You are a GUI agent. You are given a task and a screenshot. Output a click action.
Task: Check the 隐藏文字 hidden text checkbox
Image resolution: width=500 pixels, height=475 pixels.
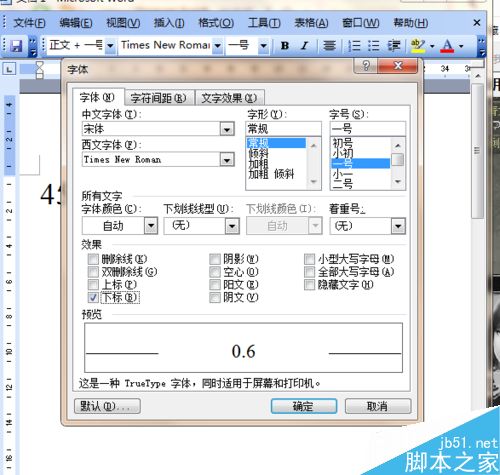click(309, 285)
